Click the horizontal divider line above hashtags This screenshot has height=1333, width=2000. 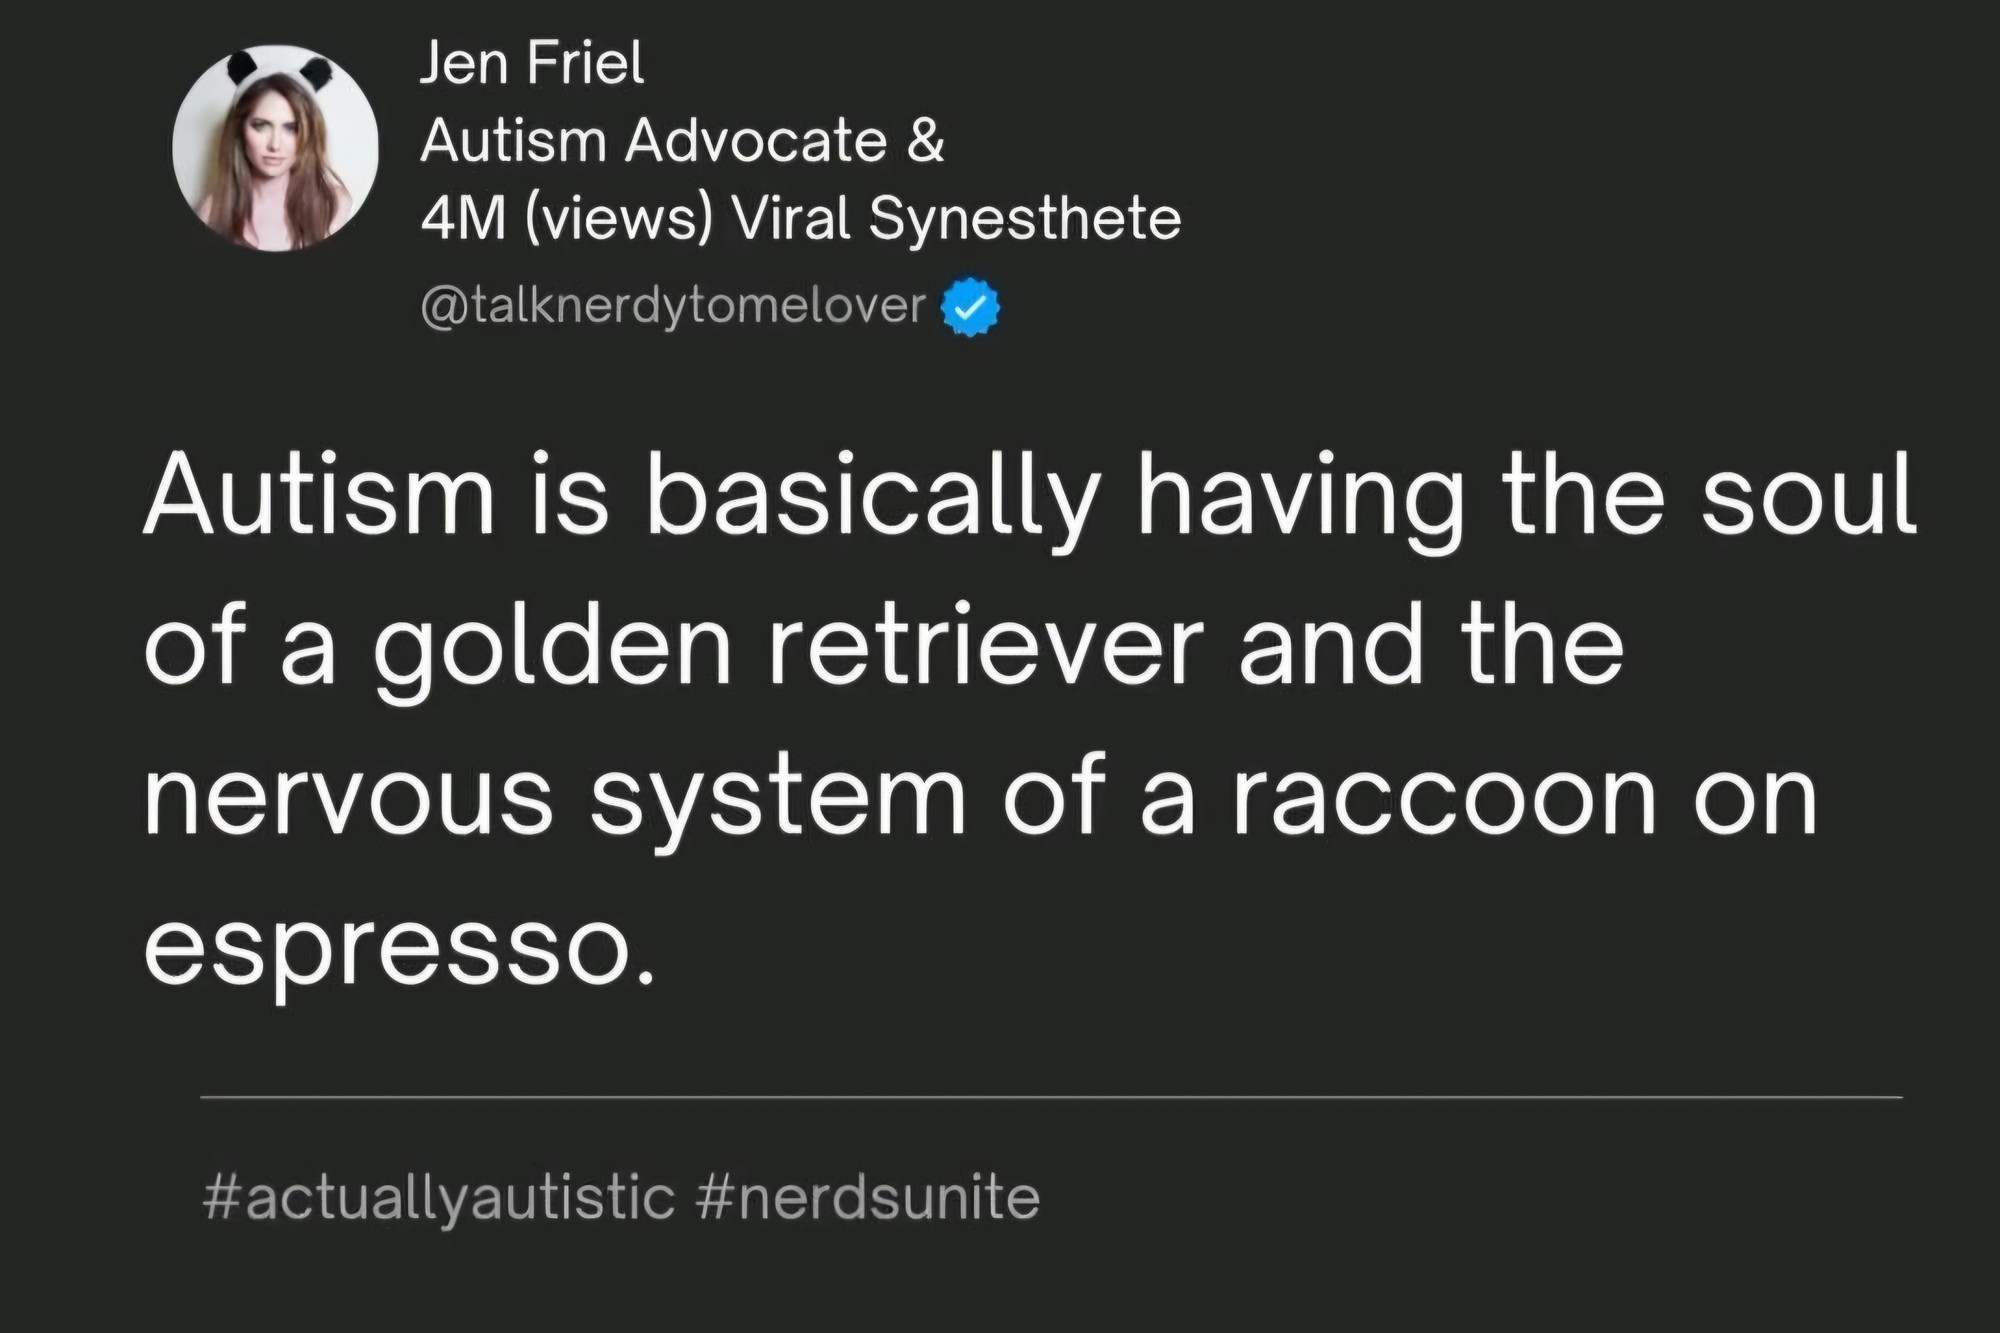[x=1050, y=1097]
